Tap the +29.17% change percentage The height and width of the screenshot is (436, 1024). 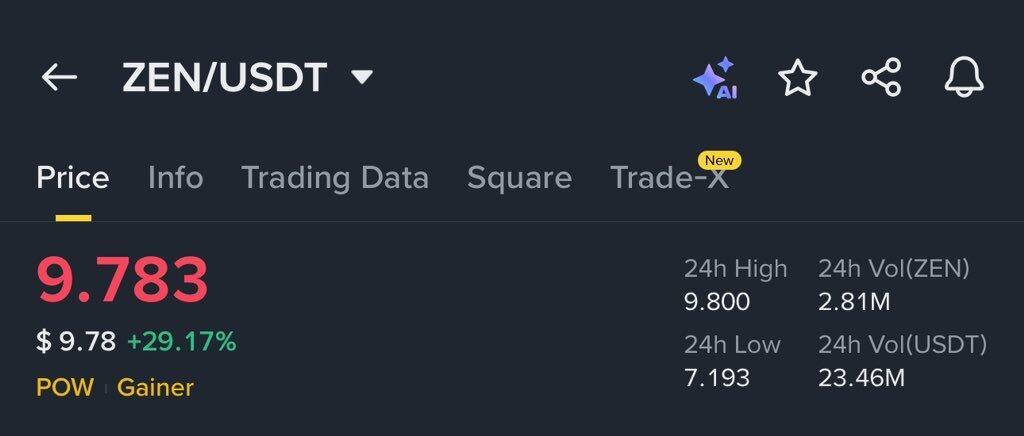[x=181, y=342]
